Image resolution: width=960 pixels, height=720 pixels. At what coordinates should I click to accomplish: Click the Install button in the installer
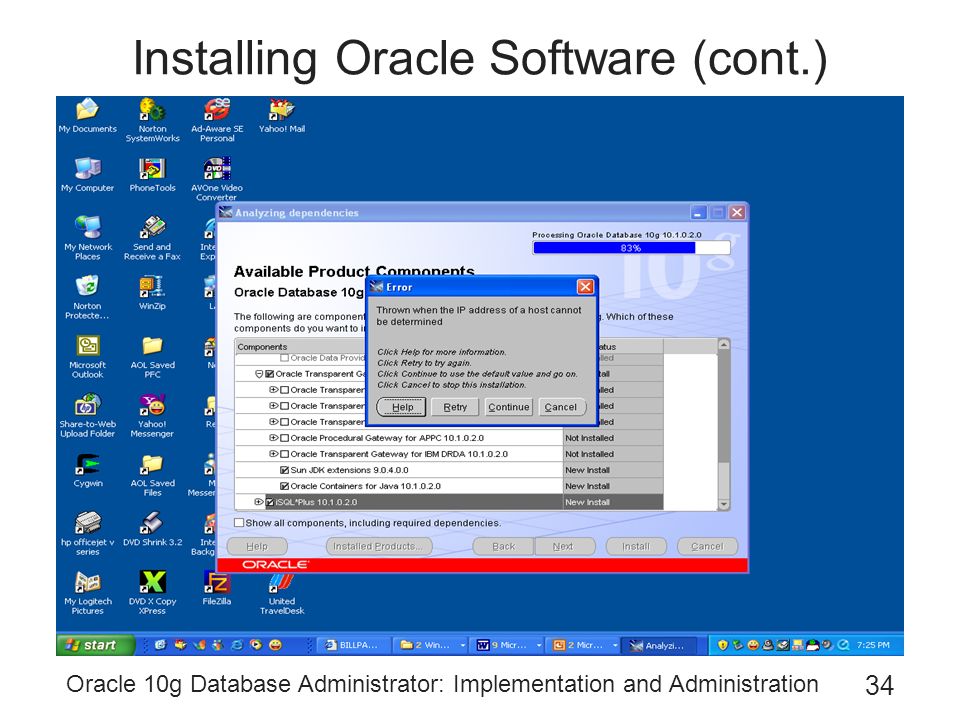pyautogui.click(x=636, y=546)
